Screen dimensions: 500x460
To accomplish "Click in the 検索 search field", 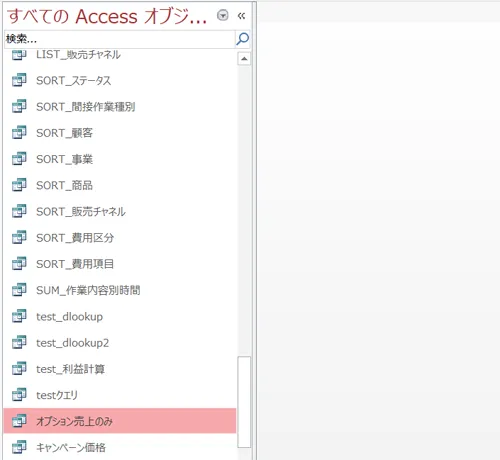I will pyautogui.click(x=120, y=39).
